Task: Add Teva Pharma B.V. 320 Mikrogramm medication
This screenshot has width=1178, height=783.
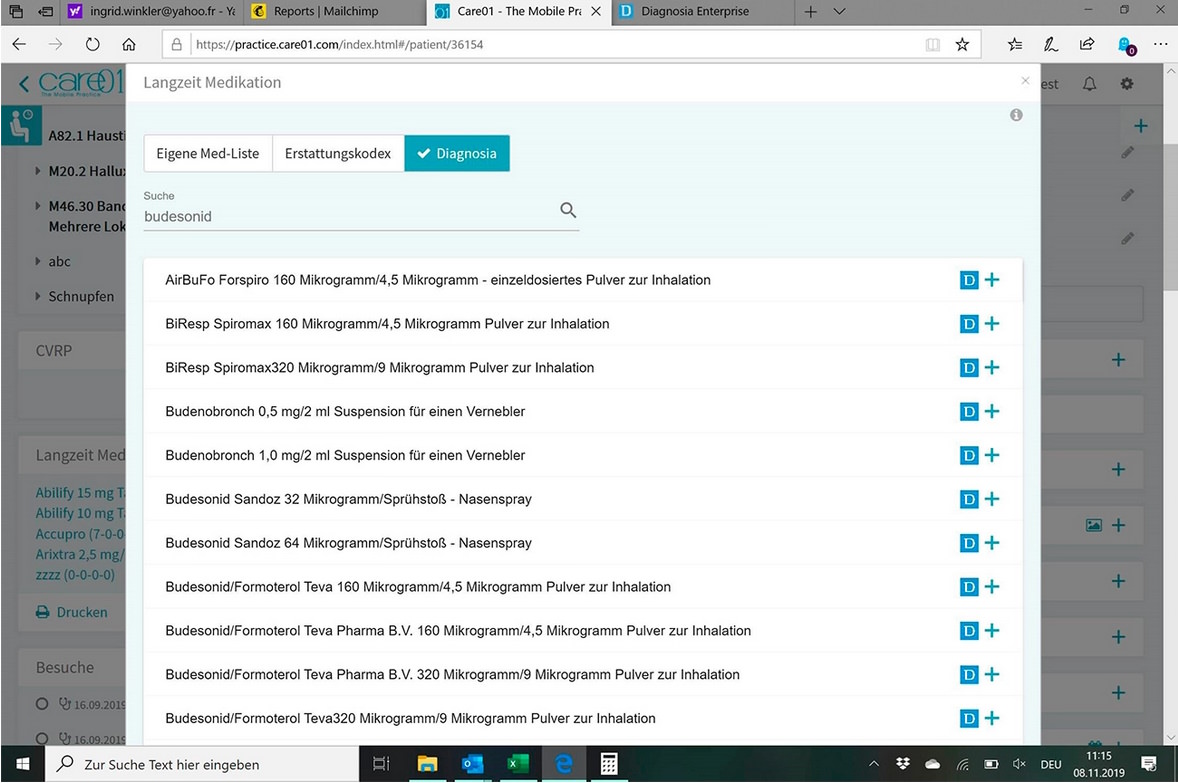Action: click(x=992, y=674)
